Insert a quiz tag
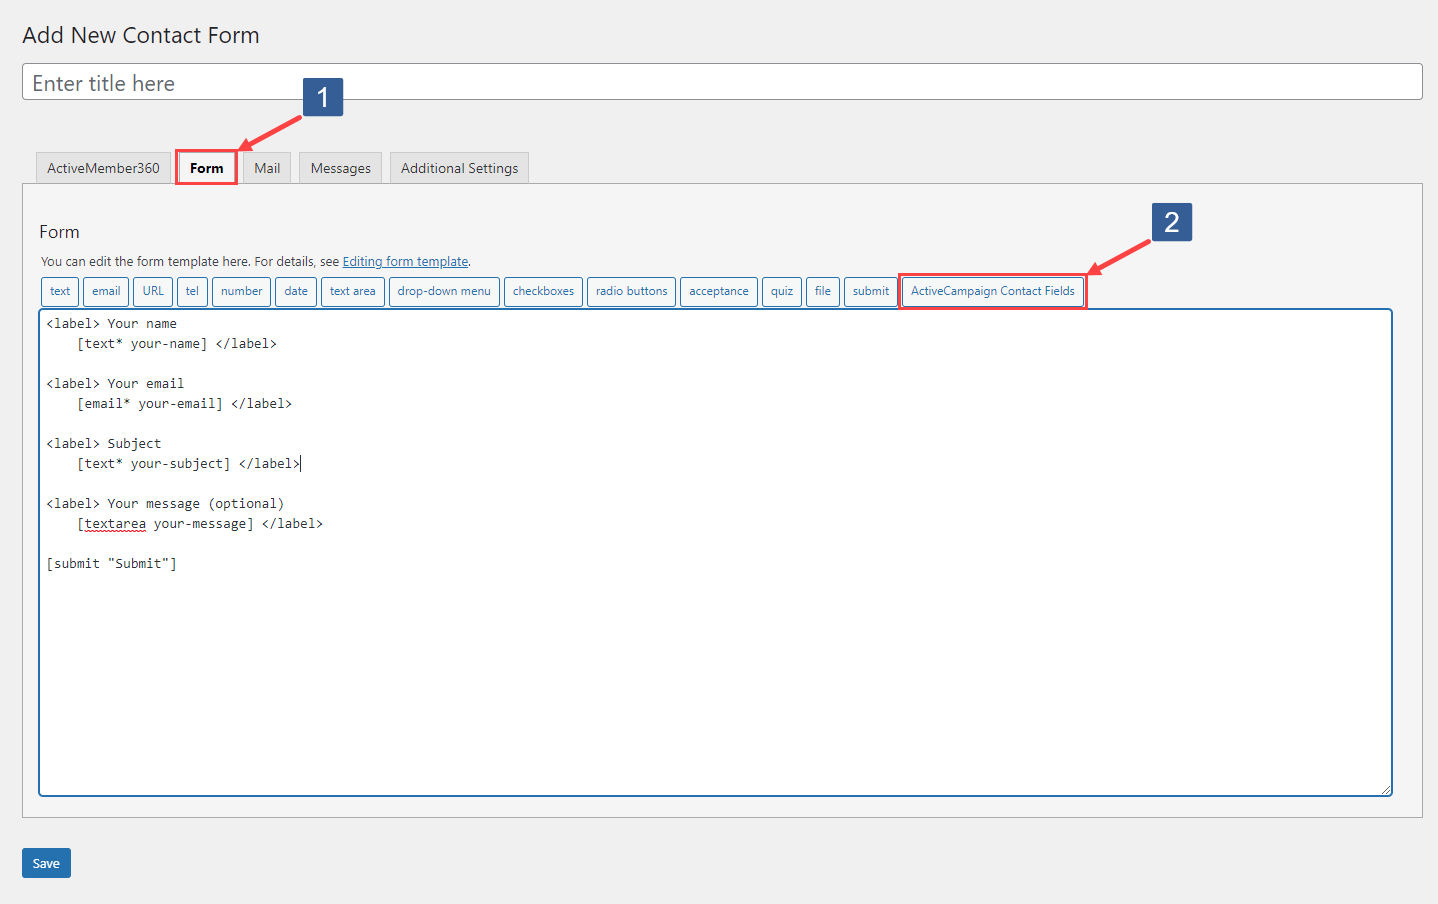Viewport: 1438px width, 904px height. 781,291
